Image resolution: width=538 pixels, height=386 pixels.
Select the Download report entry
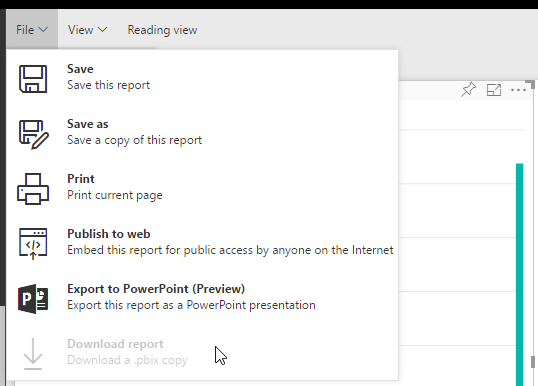click(x=202, y=352)
